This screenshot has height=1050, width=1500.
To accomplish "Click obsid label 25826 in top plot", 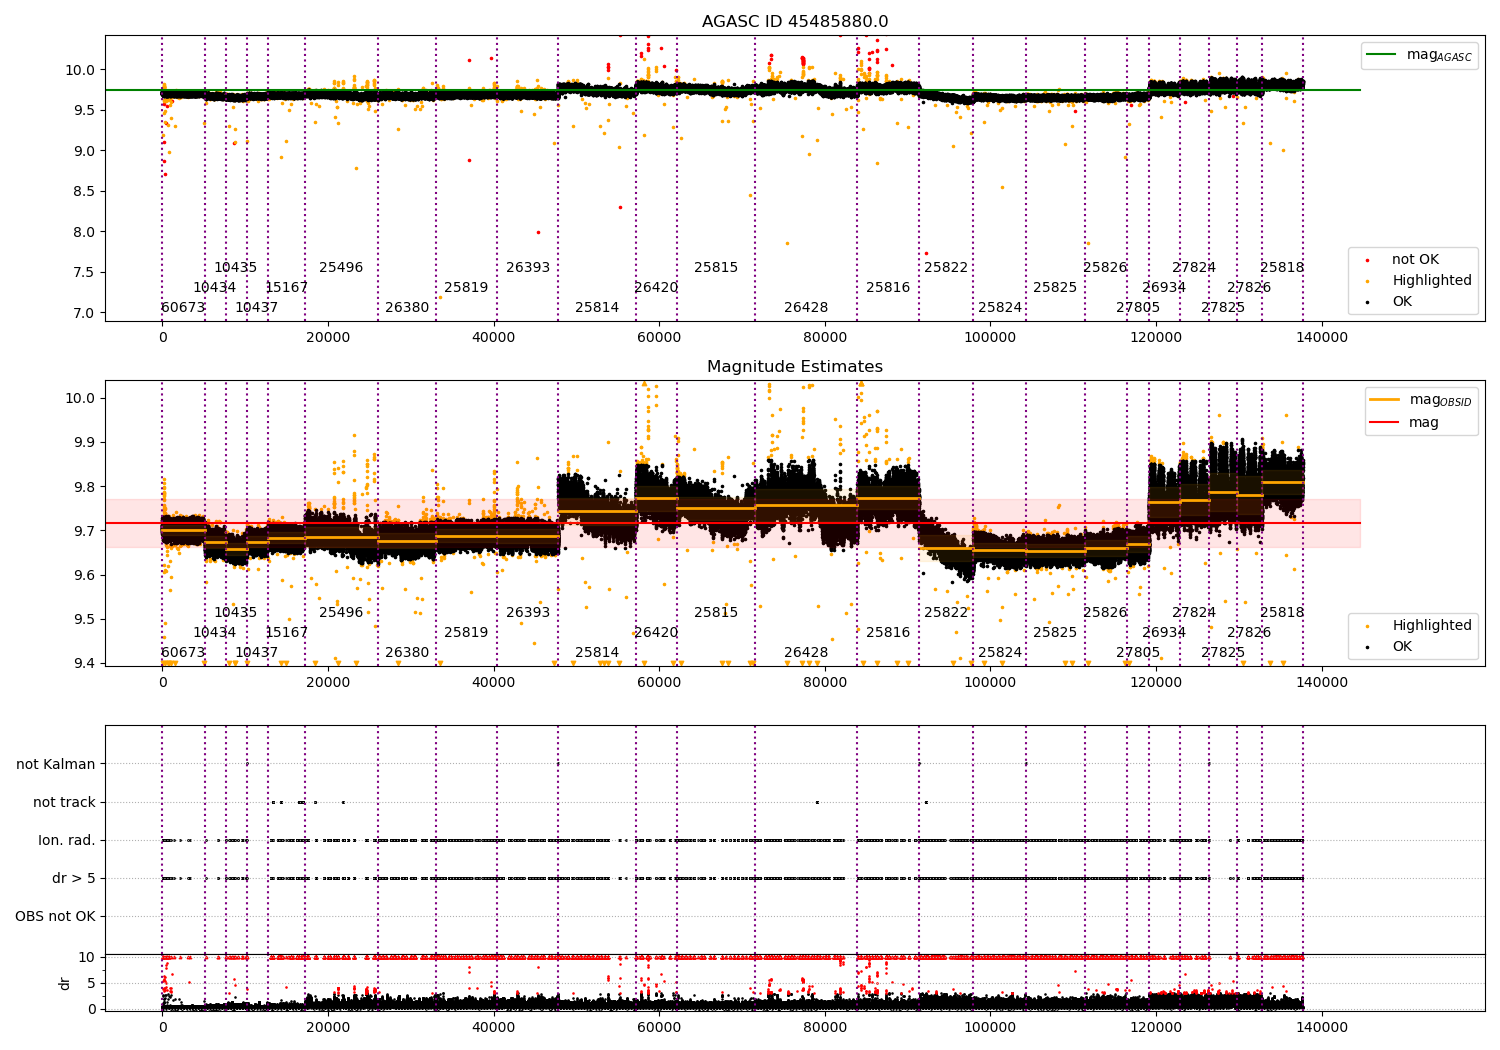I will click(1105, 268).
